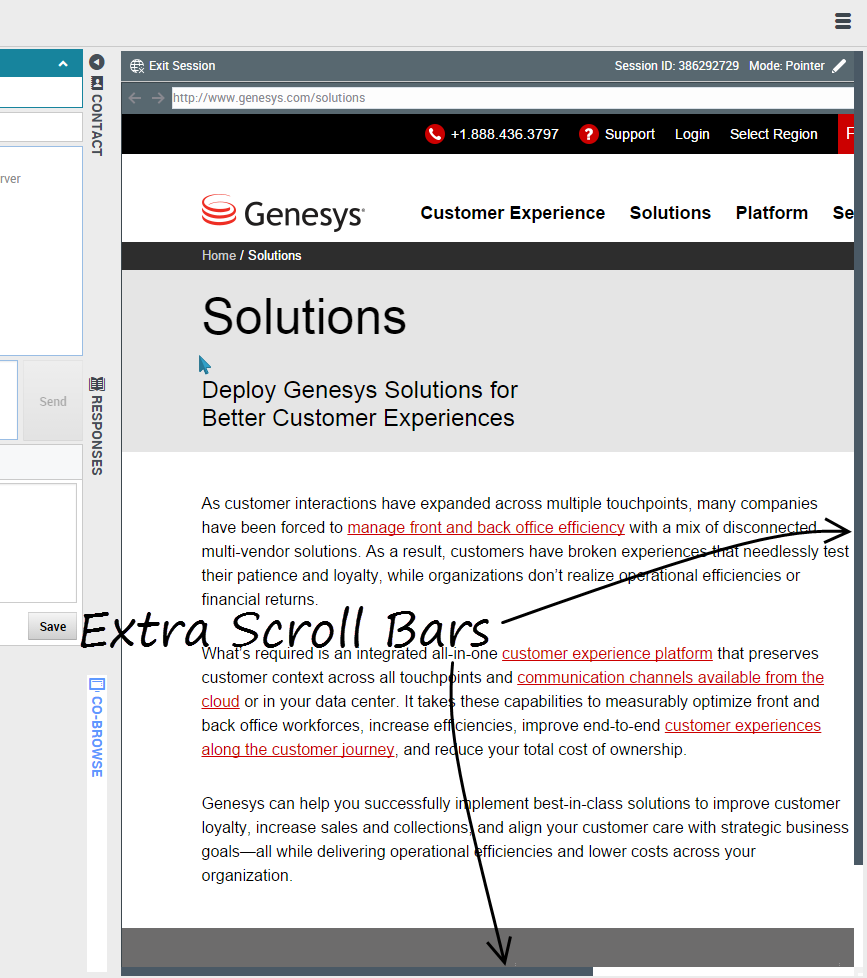The height and width of the screenshot is (978, 867).
Task: Open Solutions nav menu
Action: (670, 213)
